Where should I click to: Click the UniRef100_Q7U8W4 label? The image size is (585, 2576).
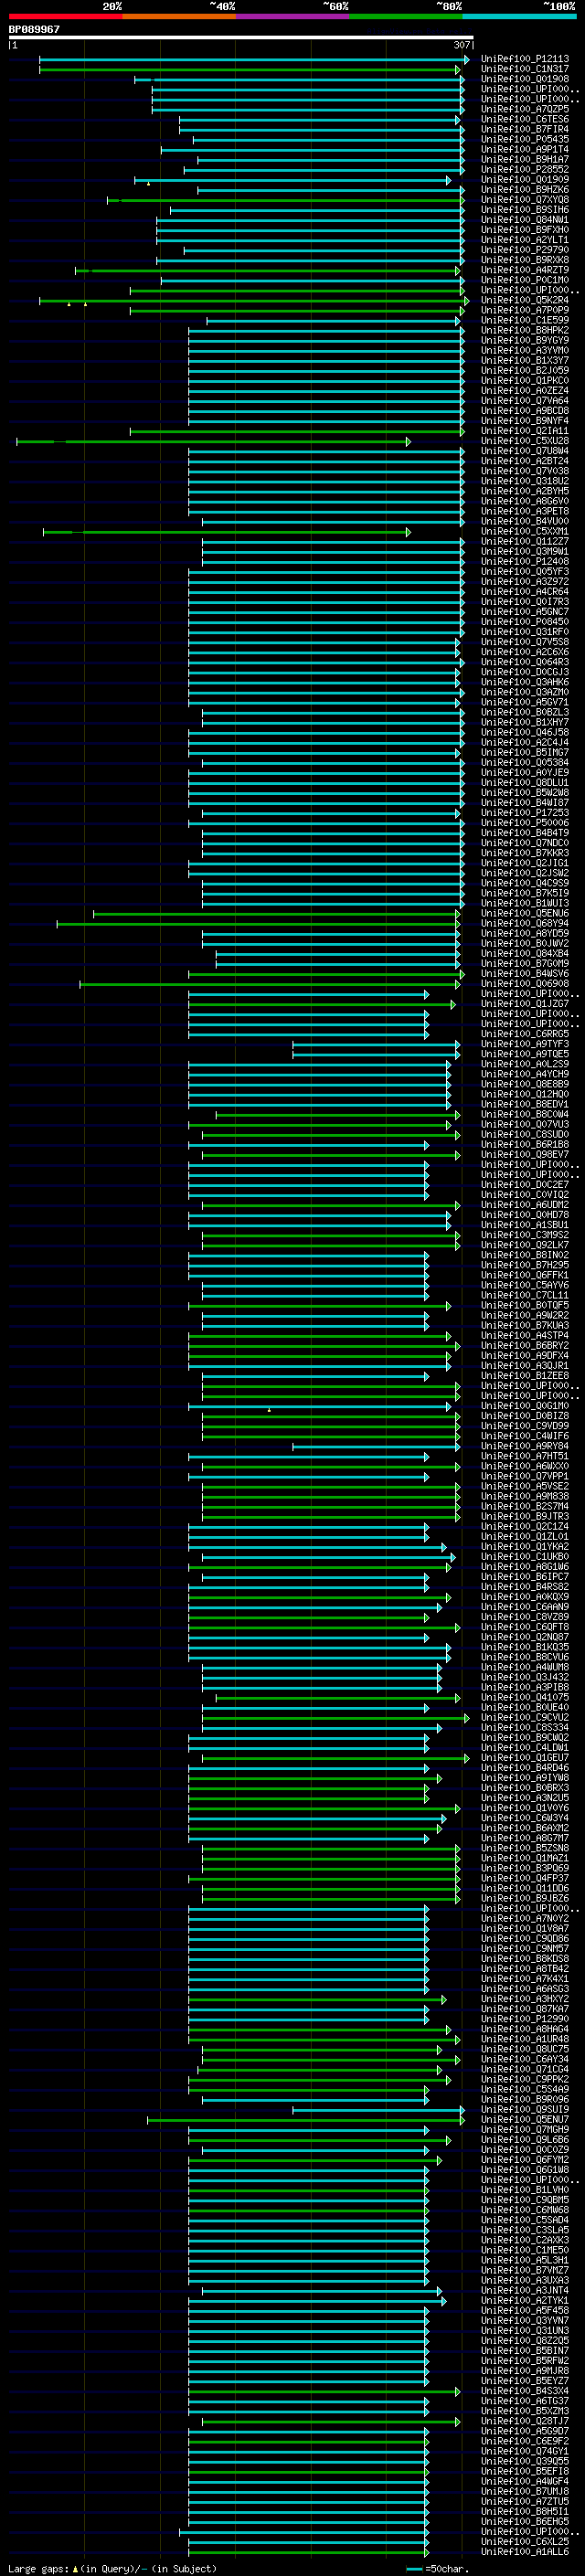525,451
